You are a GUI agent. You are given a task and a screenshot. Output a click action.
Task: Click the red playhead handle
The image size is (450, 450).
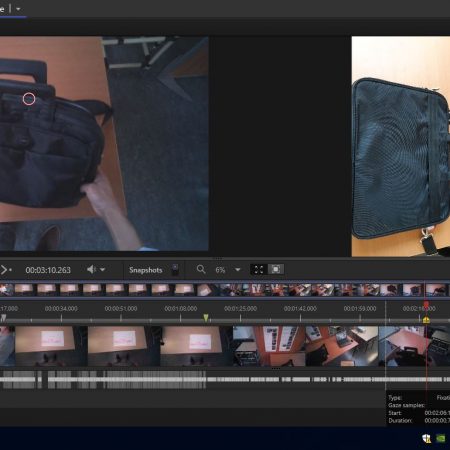tap(426, 304)
